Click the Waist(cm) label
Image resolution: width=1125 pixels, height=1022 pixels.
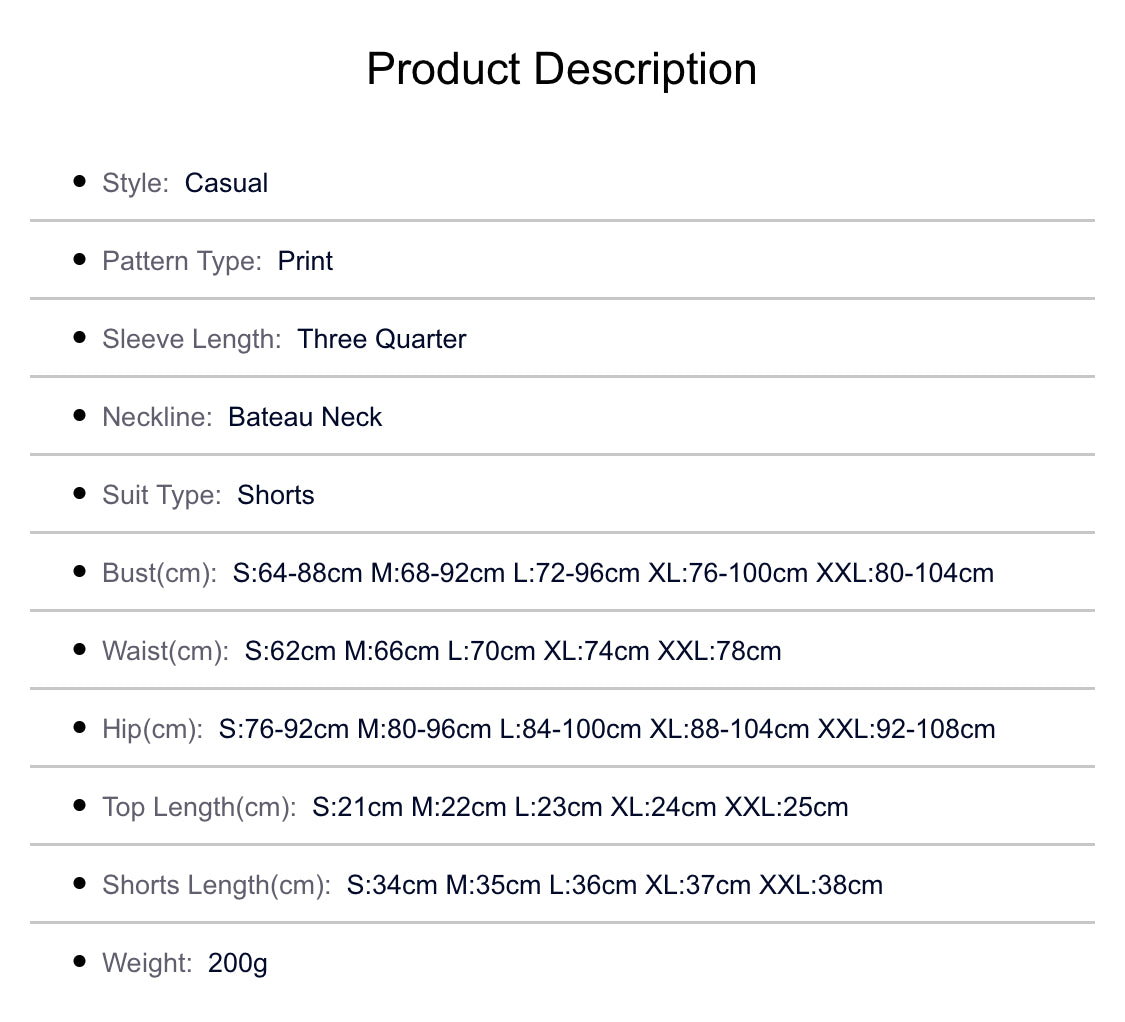(x=165, y=651)
